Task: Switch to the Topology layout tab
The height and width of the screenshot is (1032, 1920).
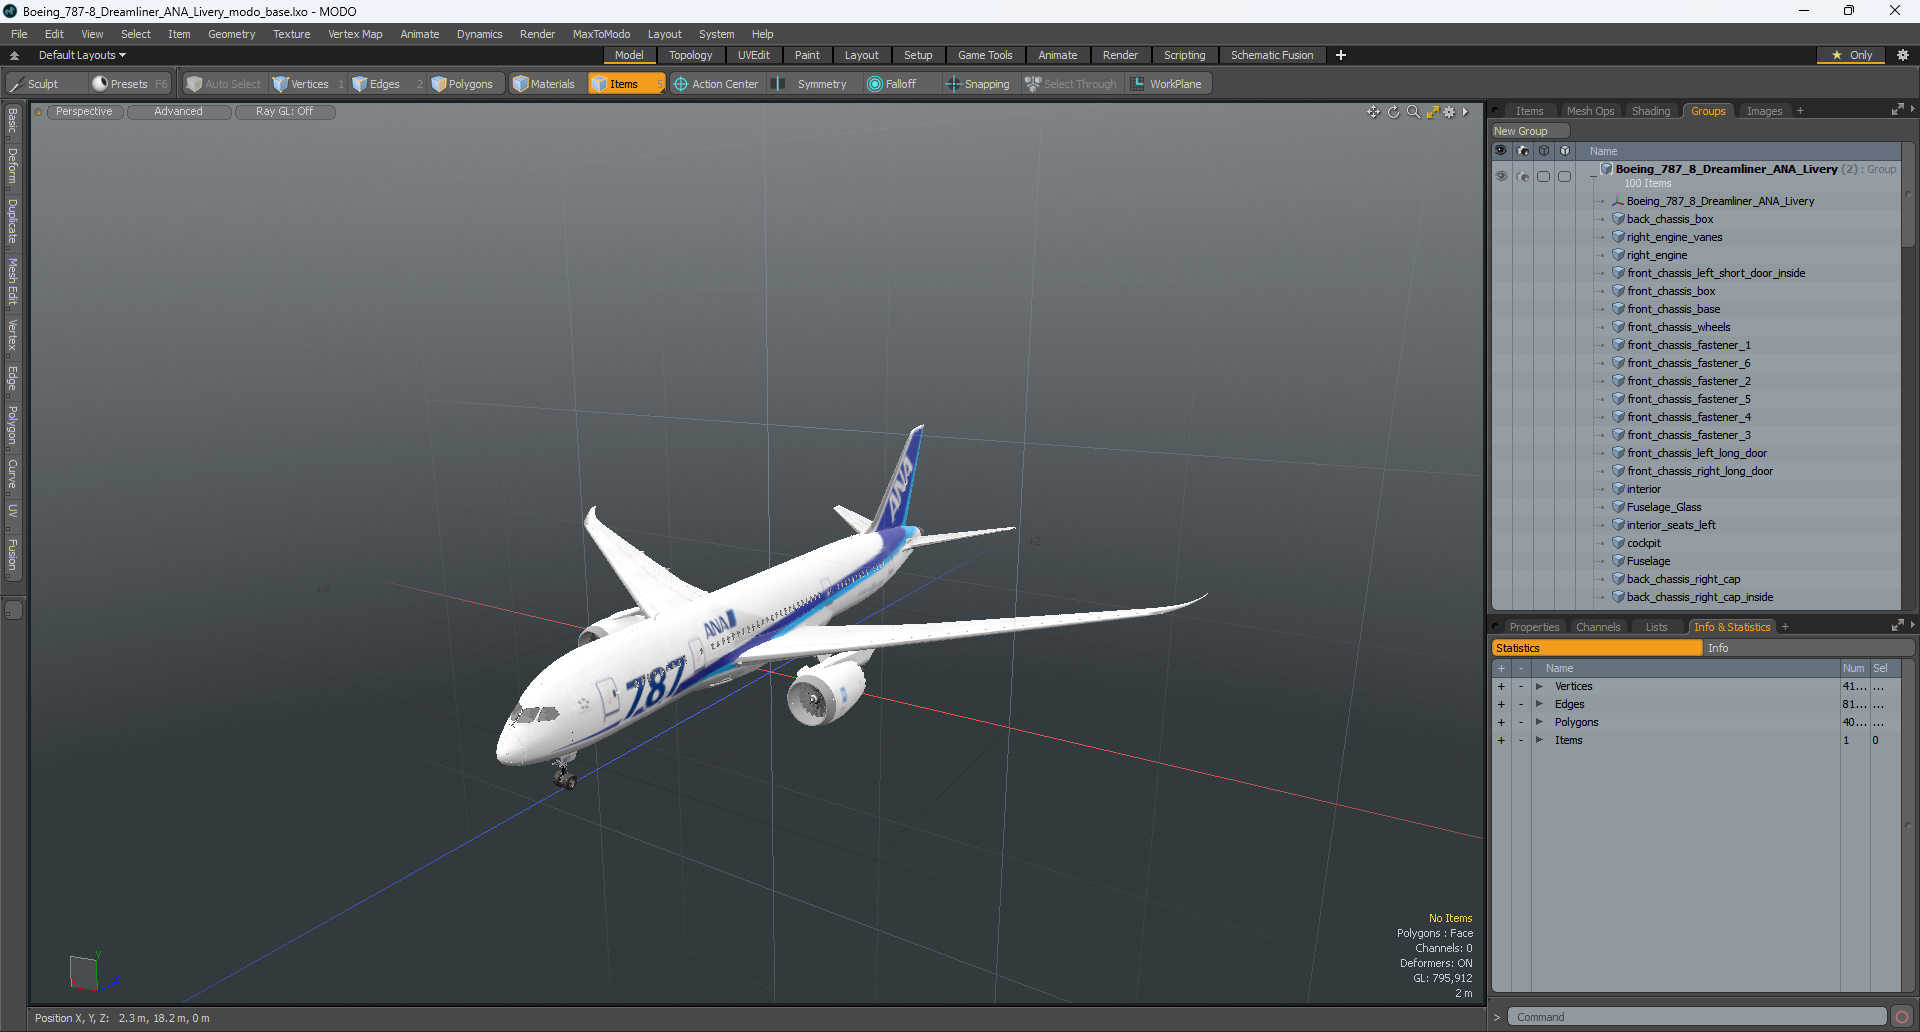Action: [x=690, y=55]
